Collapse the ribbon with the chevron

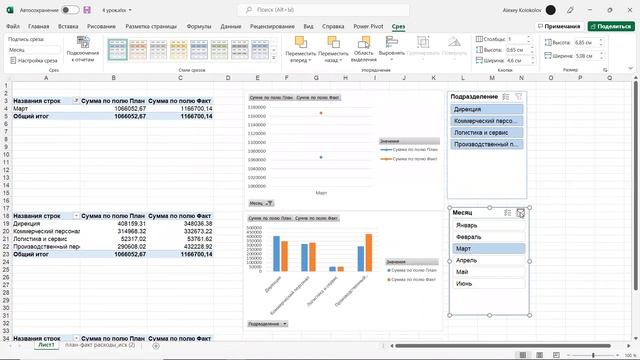630,69
